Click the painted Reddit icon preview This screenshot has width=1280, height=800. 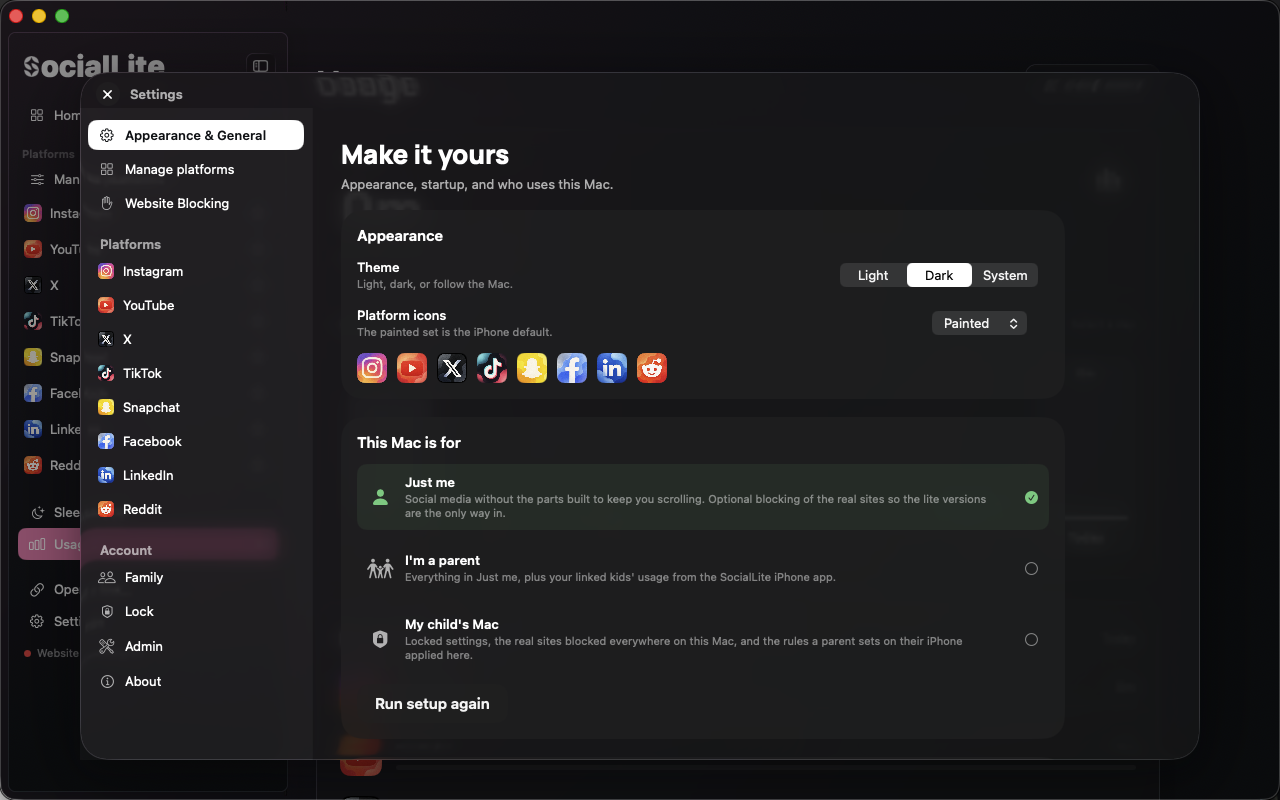[652, 368]
